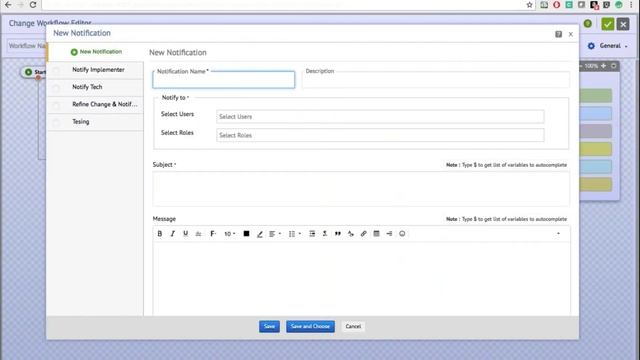
Task: Click the fit-to-screen icon beside zoom plus
Action: (x=613, y=66)
